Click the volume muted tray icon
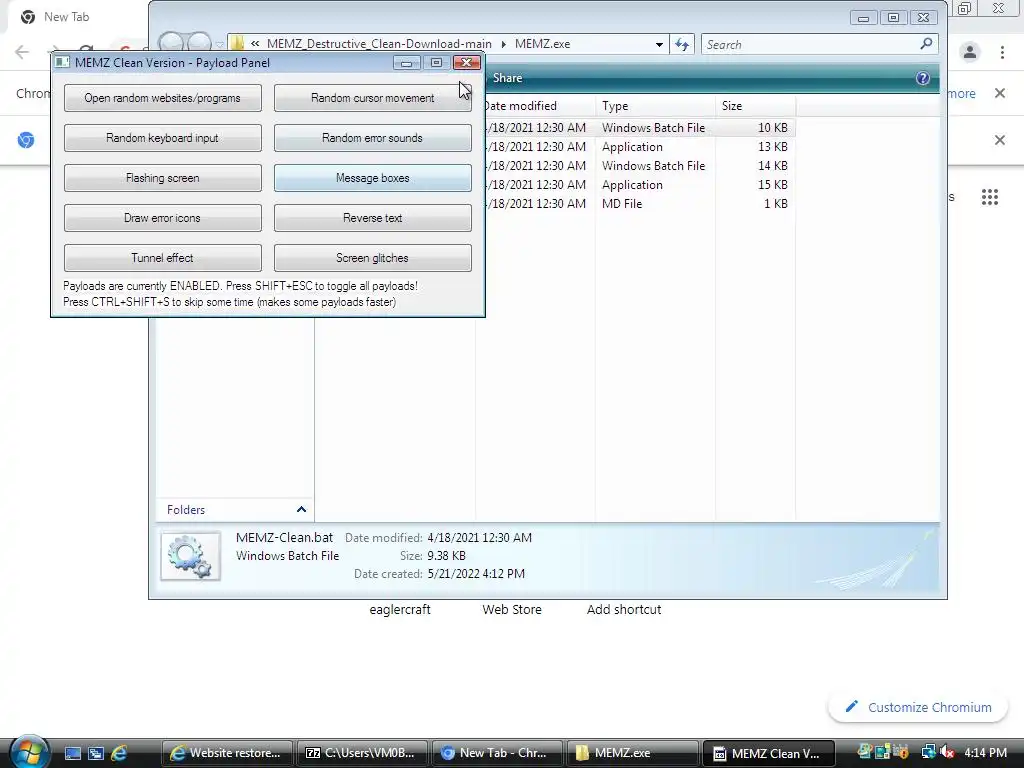 pos(948,752)
